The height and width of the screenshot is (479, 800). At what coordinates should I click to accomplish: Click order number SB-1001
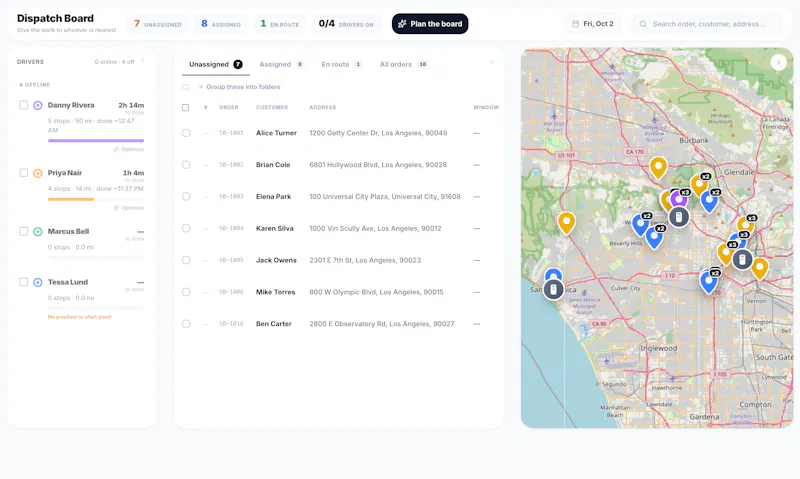(x=231, y=133)
